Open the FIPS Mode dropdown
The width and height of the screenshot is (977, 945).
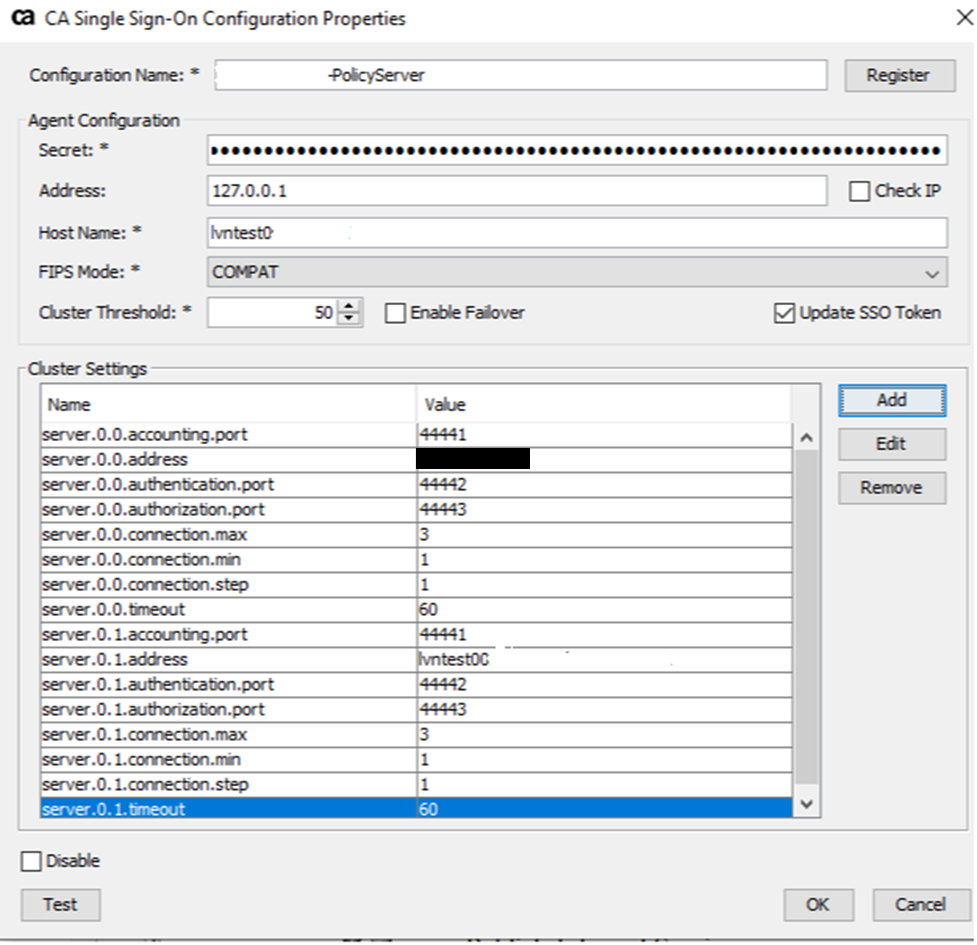[931, 273]
